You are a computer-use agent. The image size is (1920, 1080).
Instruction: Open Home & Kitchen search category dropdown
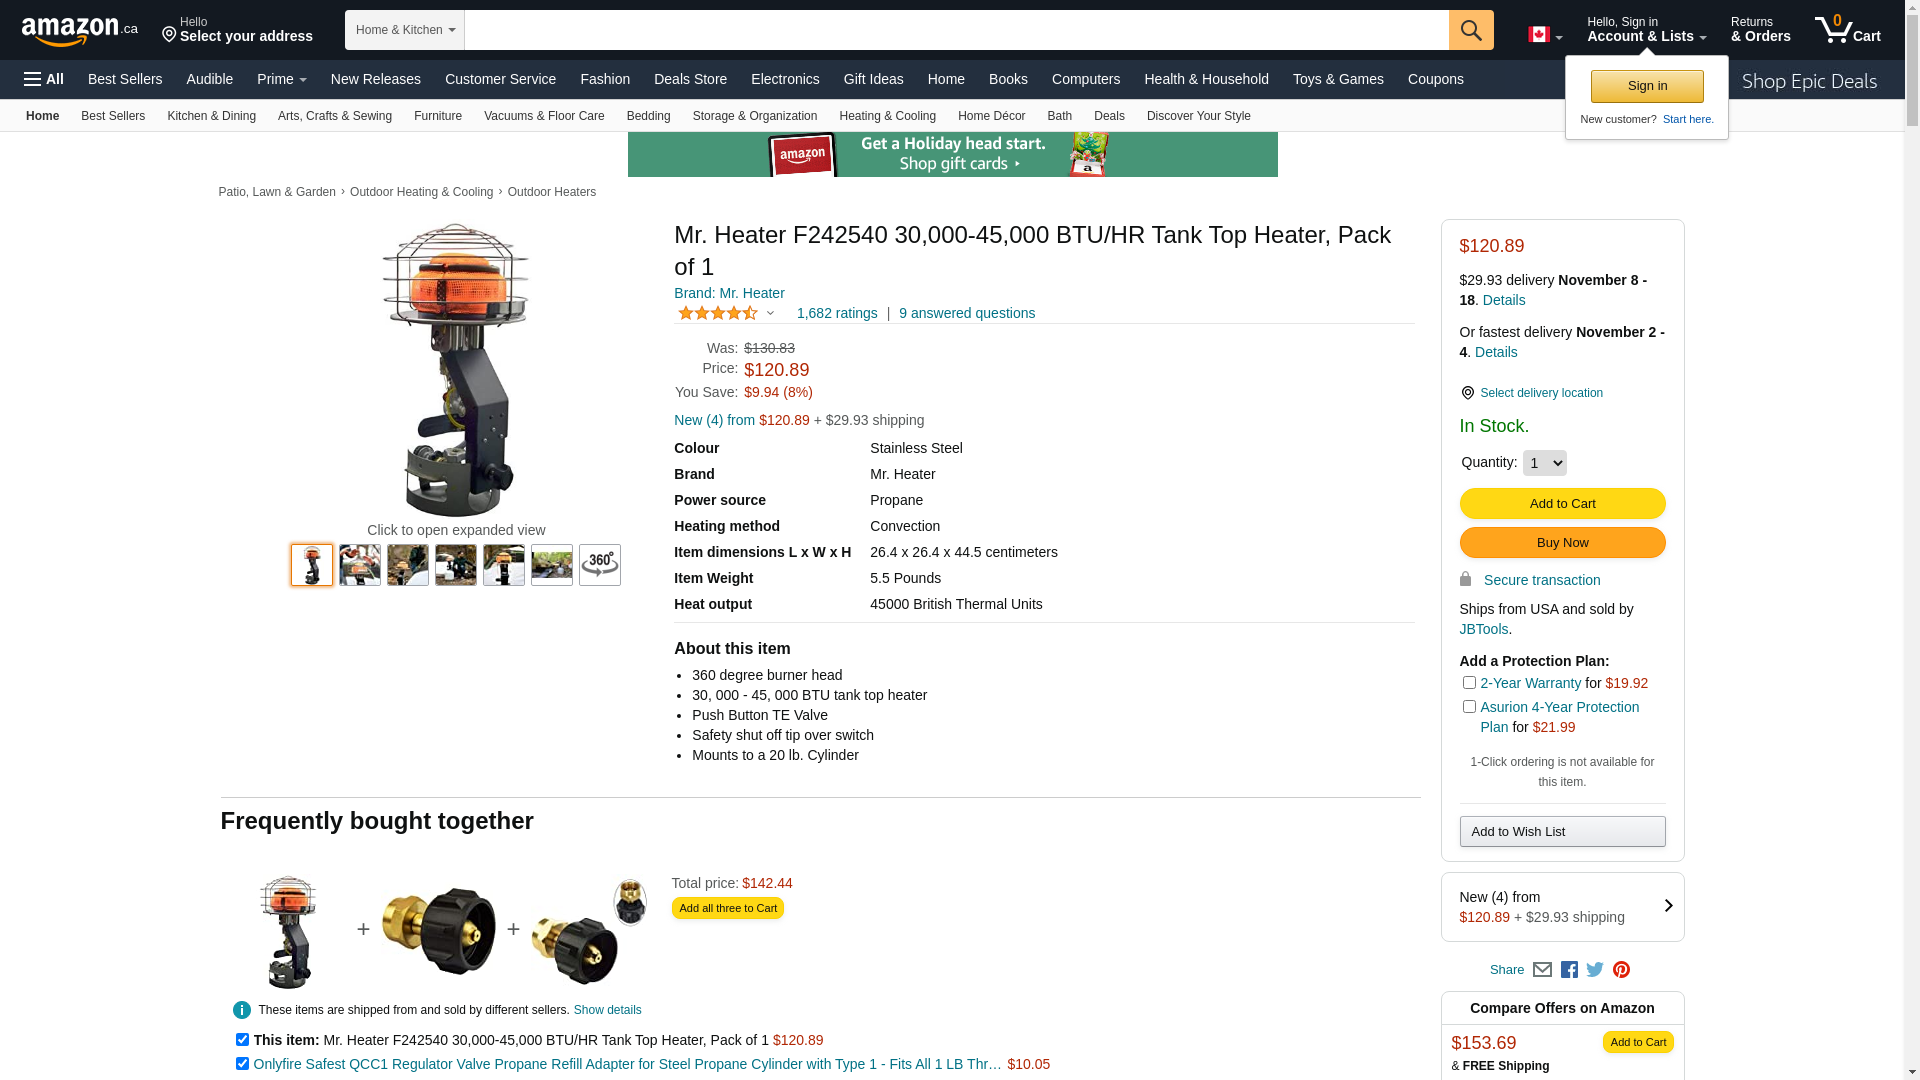pos(405,30)
